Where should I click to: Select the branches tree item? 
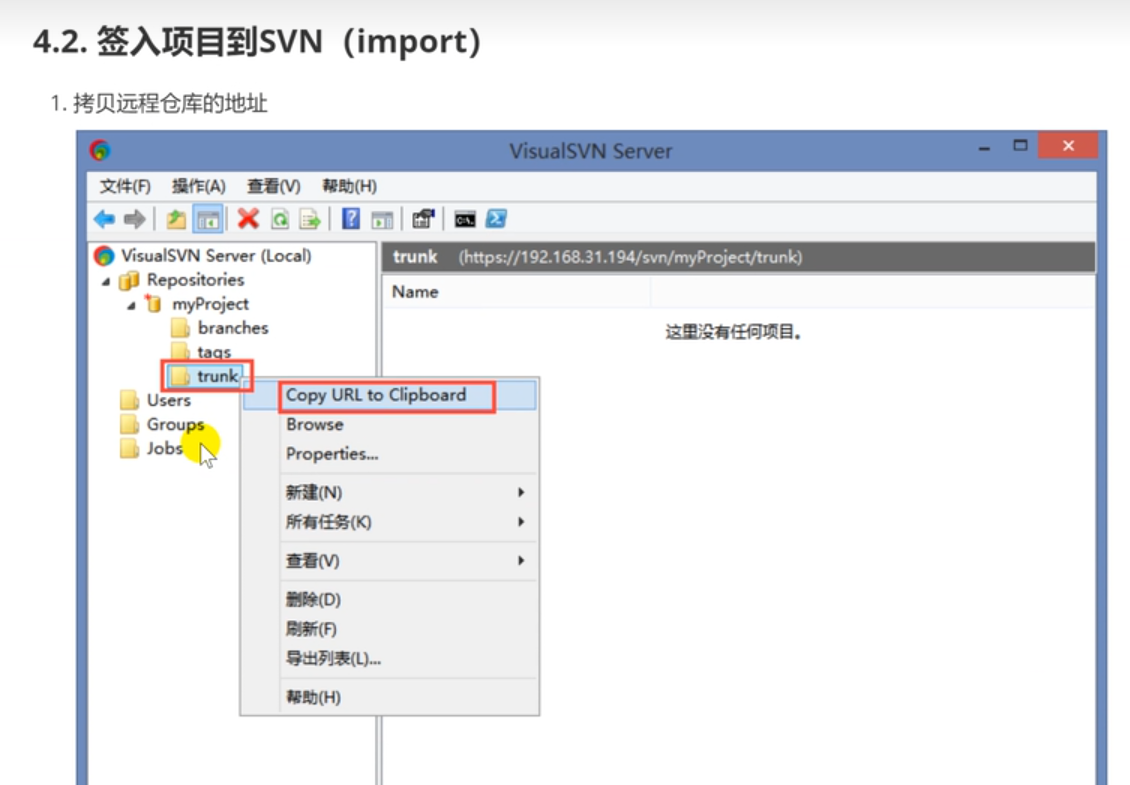tap(233, 328)
